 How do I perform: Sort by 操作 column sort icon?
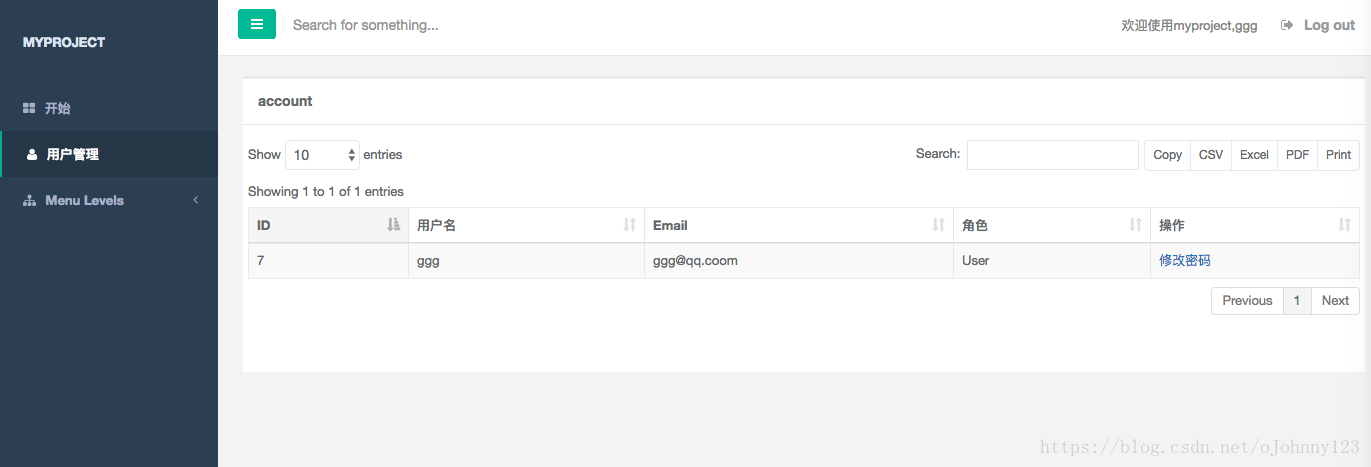coord(1344,225)
